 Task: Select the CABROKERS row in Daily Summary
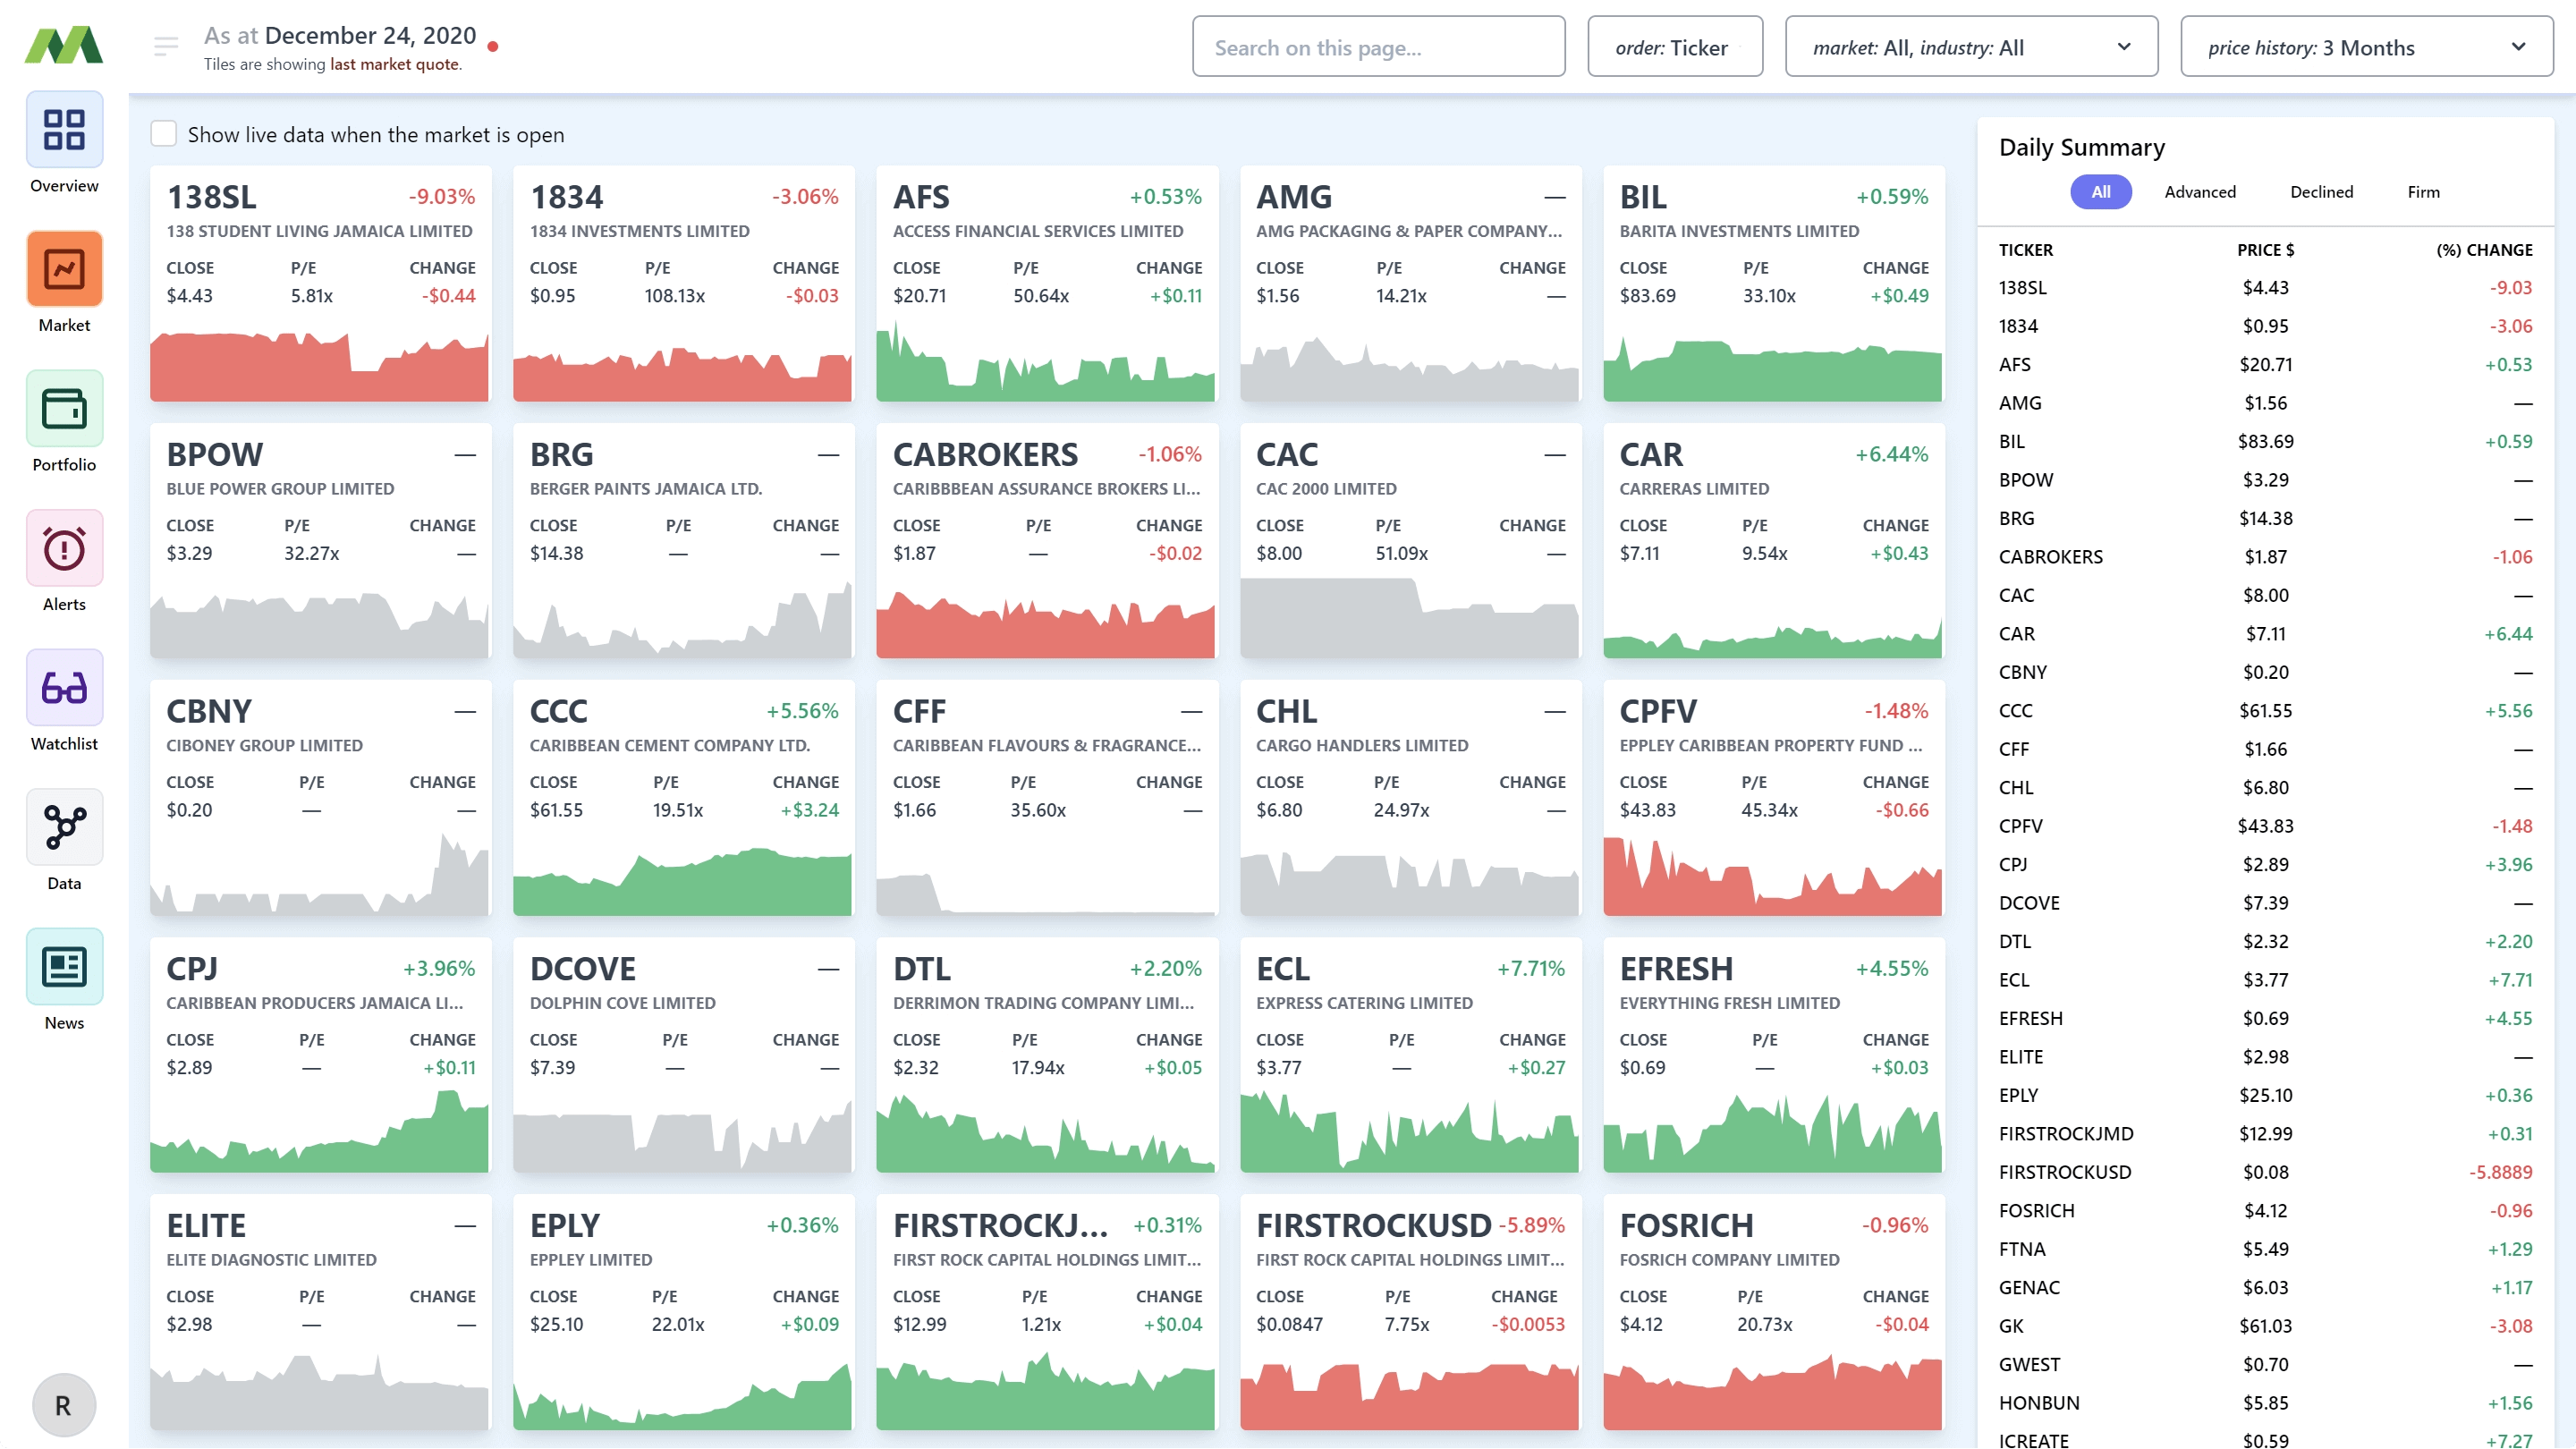click(2265, 557)
